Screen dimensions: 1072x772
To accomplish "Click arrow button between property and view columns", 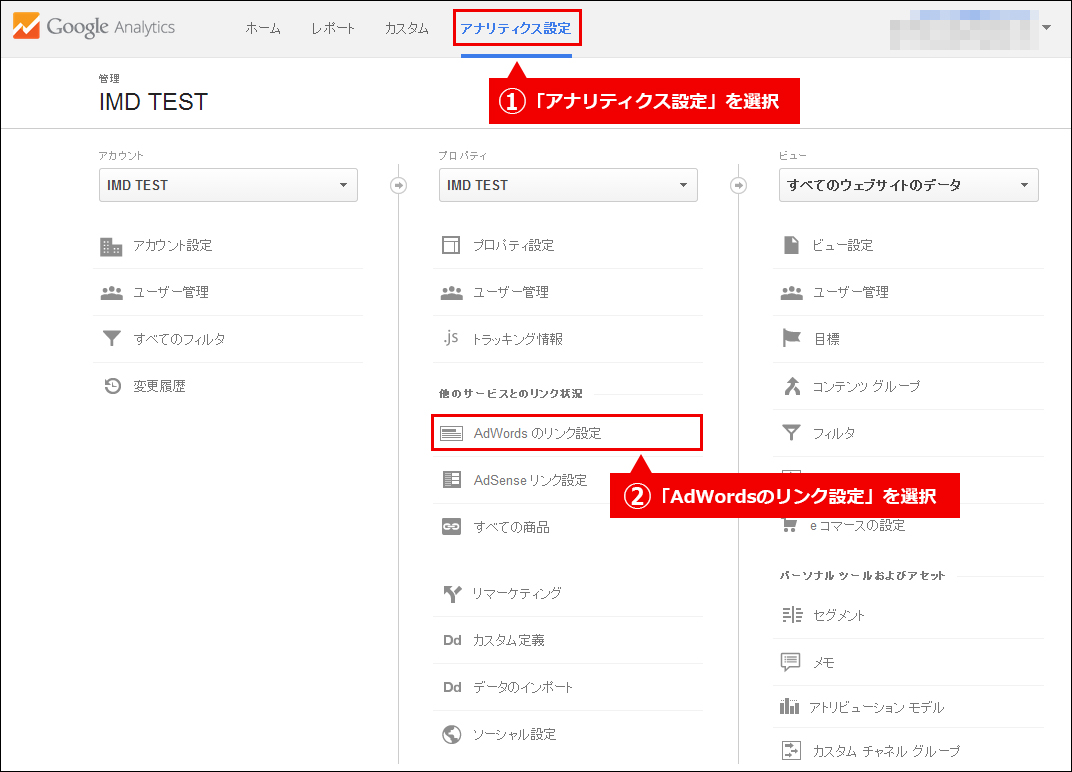I will pos(738,185).
